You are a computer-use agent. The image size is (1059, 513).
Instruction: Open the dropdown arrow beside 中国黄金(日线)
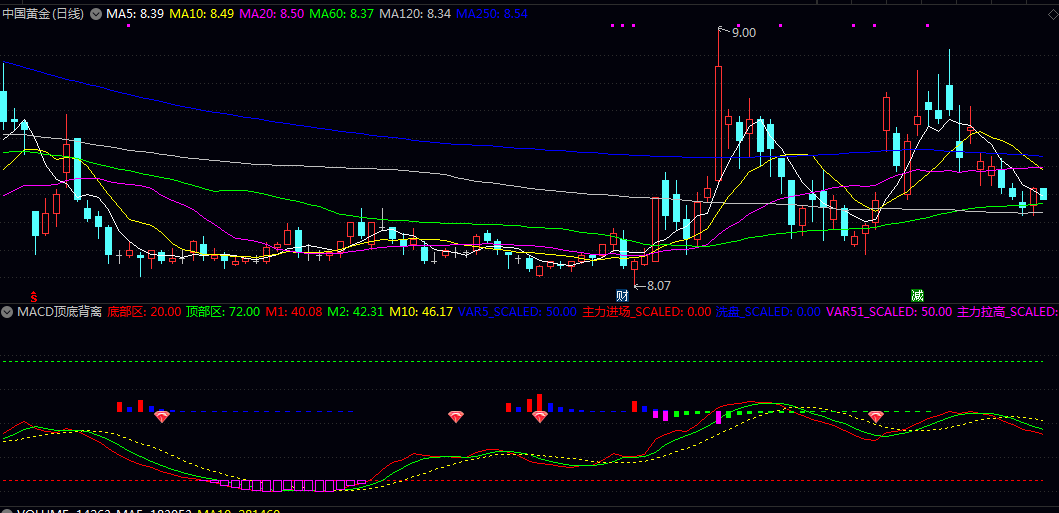pos(96,15)
